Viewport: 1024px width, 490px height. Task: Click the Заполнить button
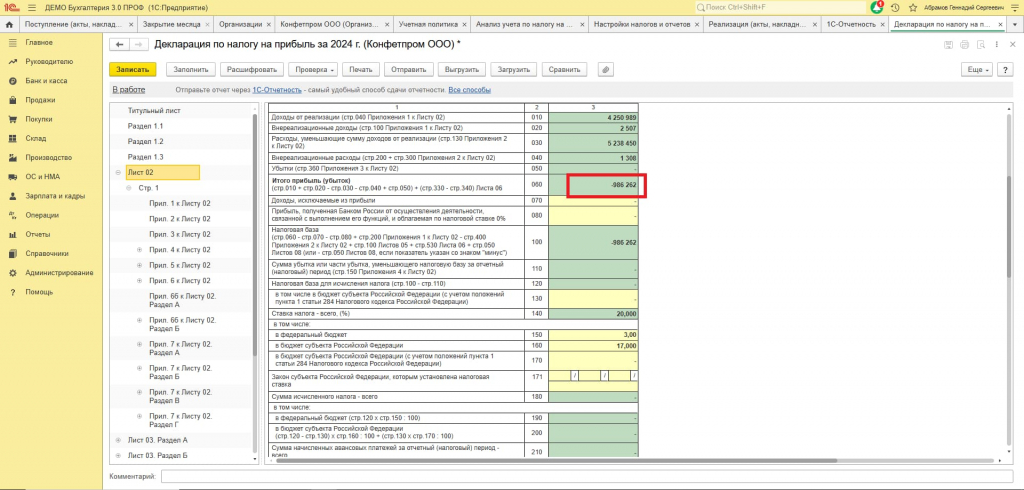click(x=191, y=69)
